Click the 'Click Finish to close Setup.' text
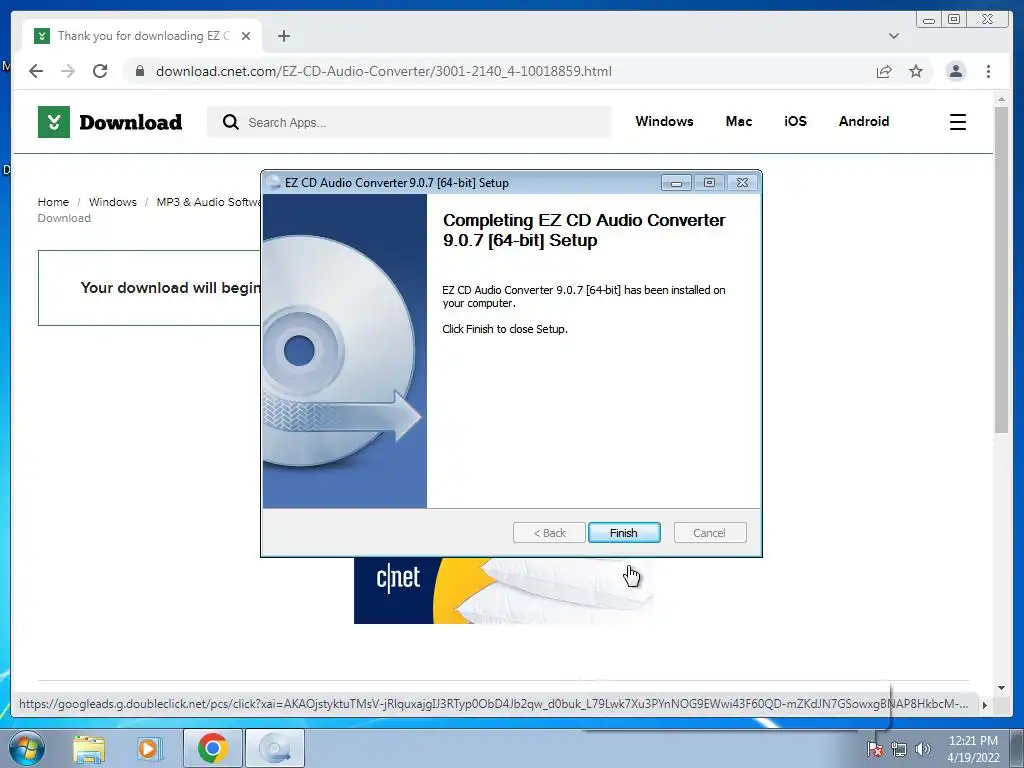The image size is (1024, 768). click(x=505, y=329)
